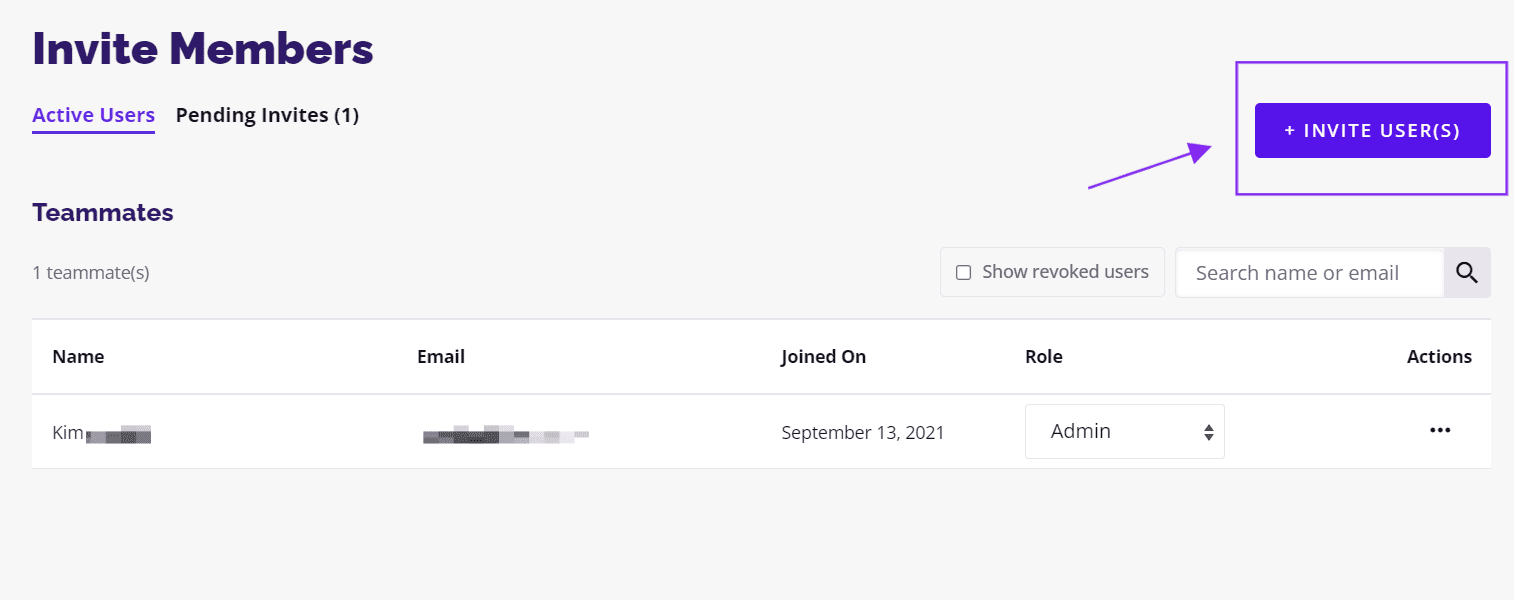Click the + INVITE USER(S) button
This screenshot has width=1514, height=600.
click(x=1373, y=130)
